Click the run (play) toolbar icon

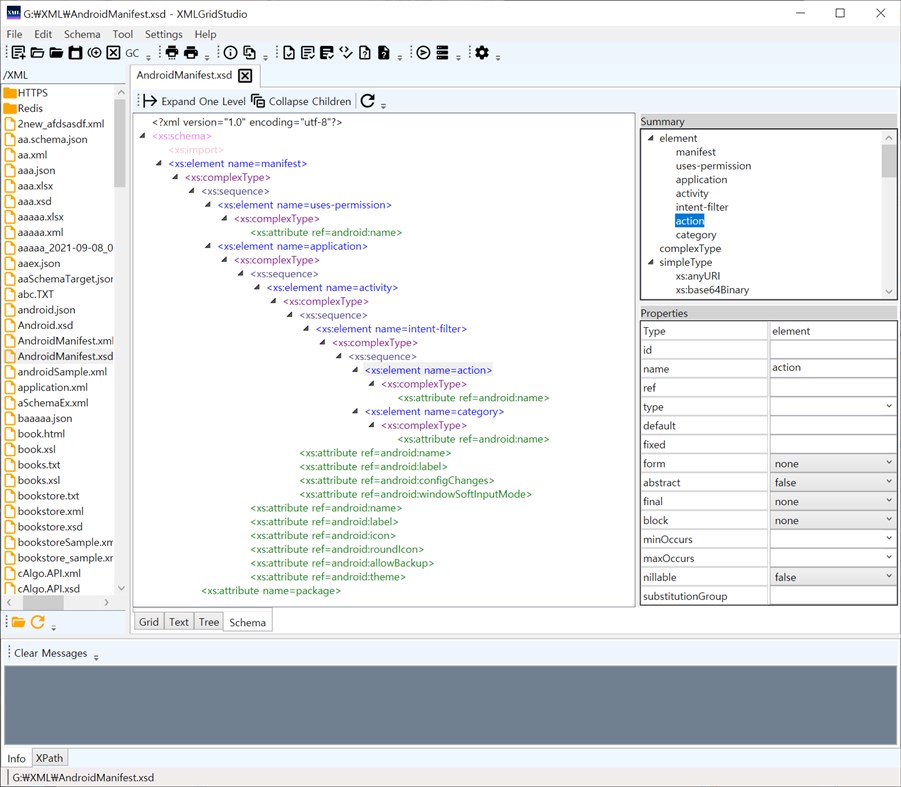(x=423, y=53)
